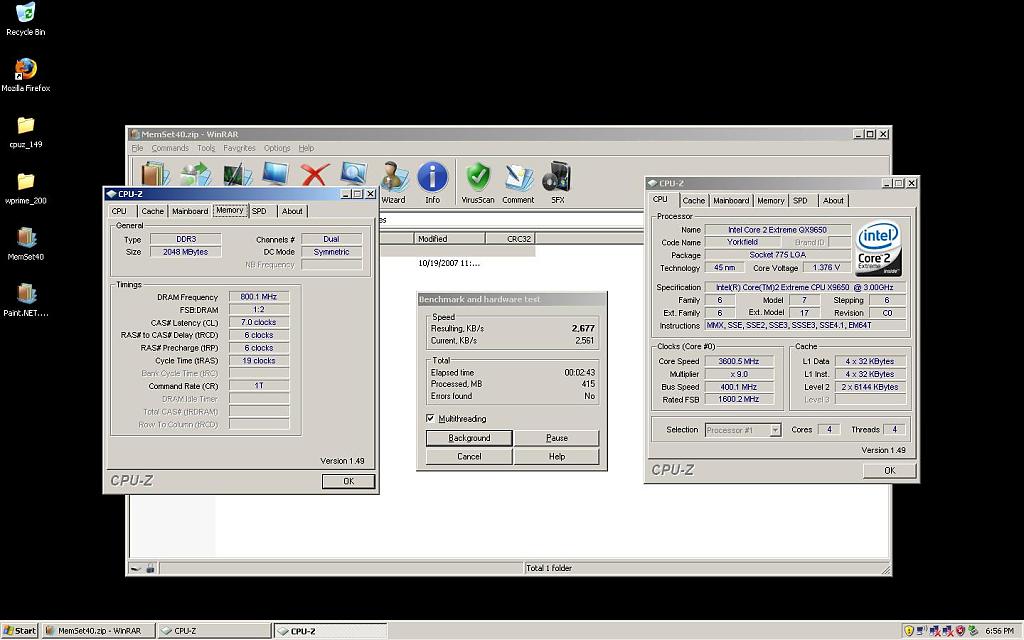Screen dimensions: 1024x640
Task: Click the 'Total 1 folder' status bar text
Action: pyautogui.click(x=549, y=568)
